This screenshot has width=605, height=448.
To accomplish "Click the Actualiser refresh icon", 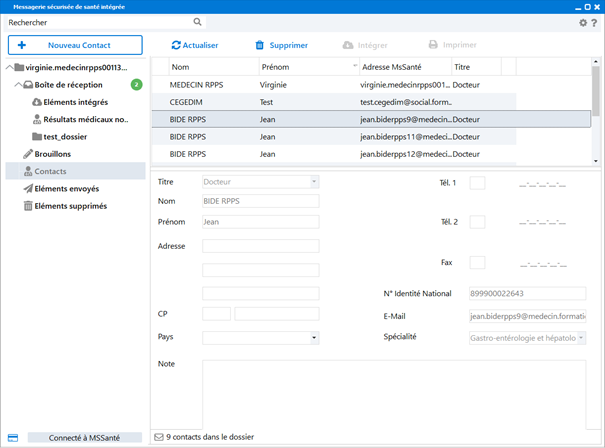I will [177, 45].
